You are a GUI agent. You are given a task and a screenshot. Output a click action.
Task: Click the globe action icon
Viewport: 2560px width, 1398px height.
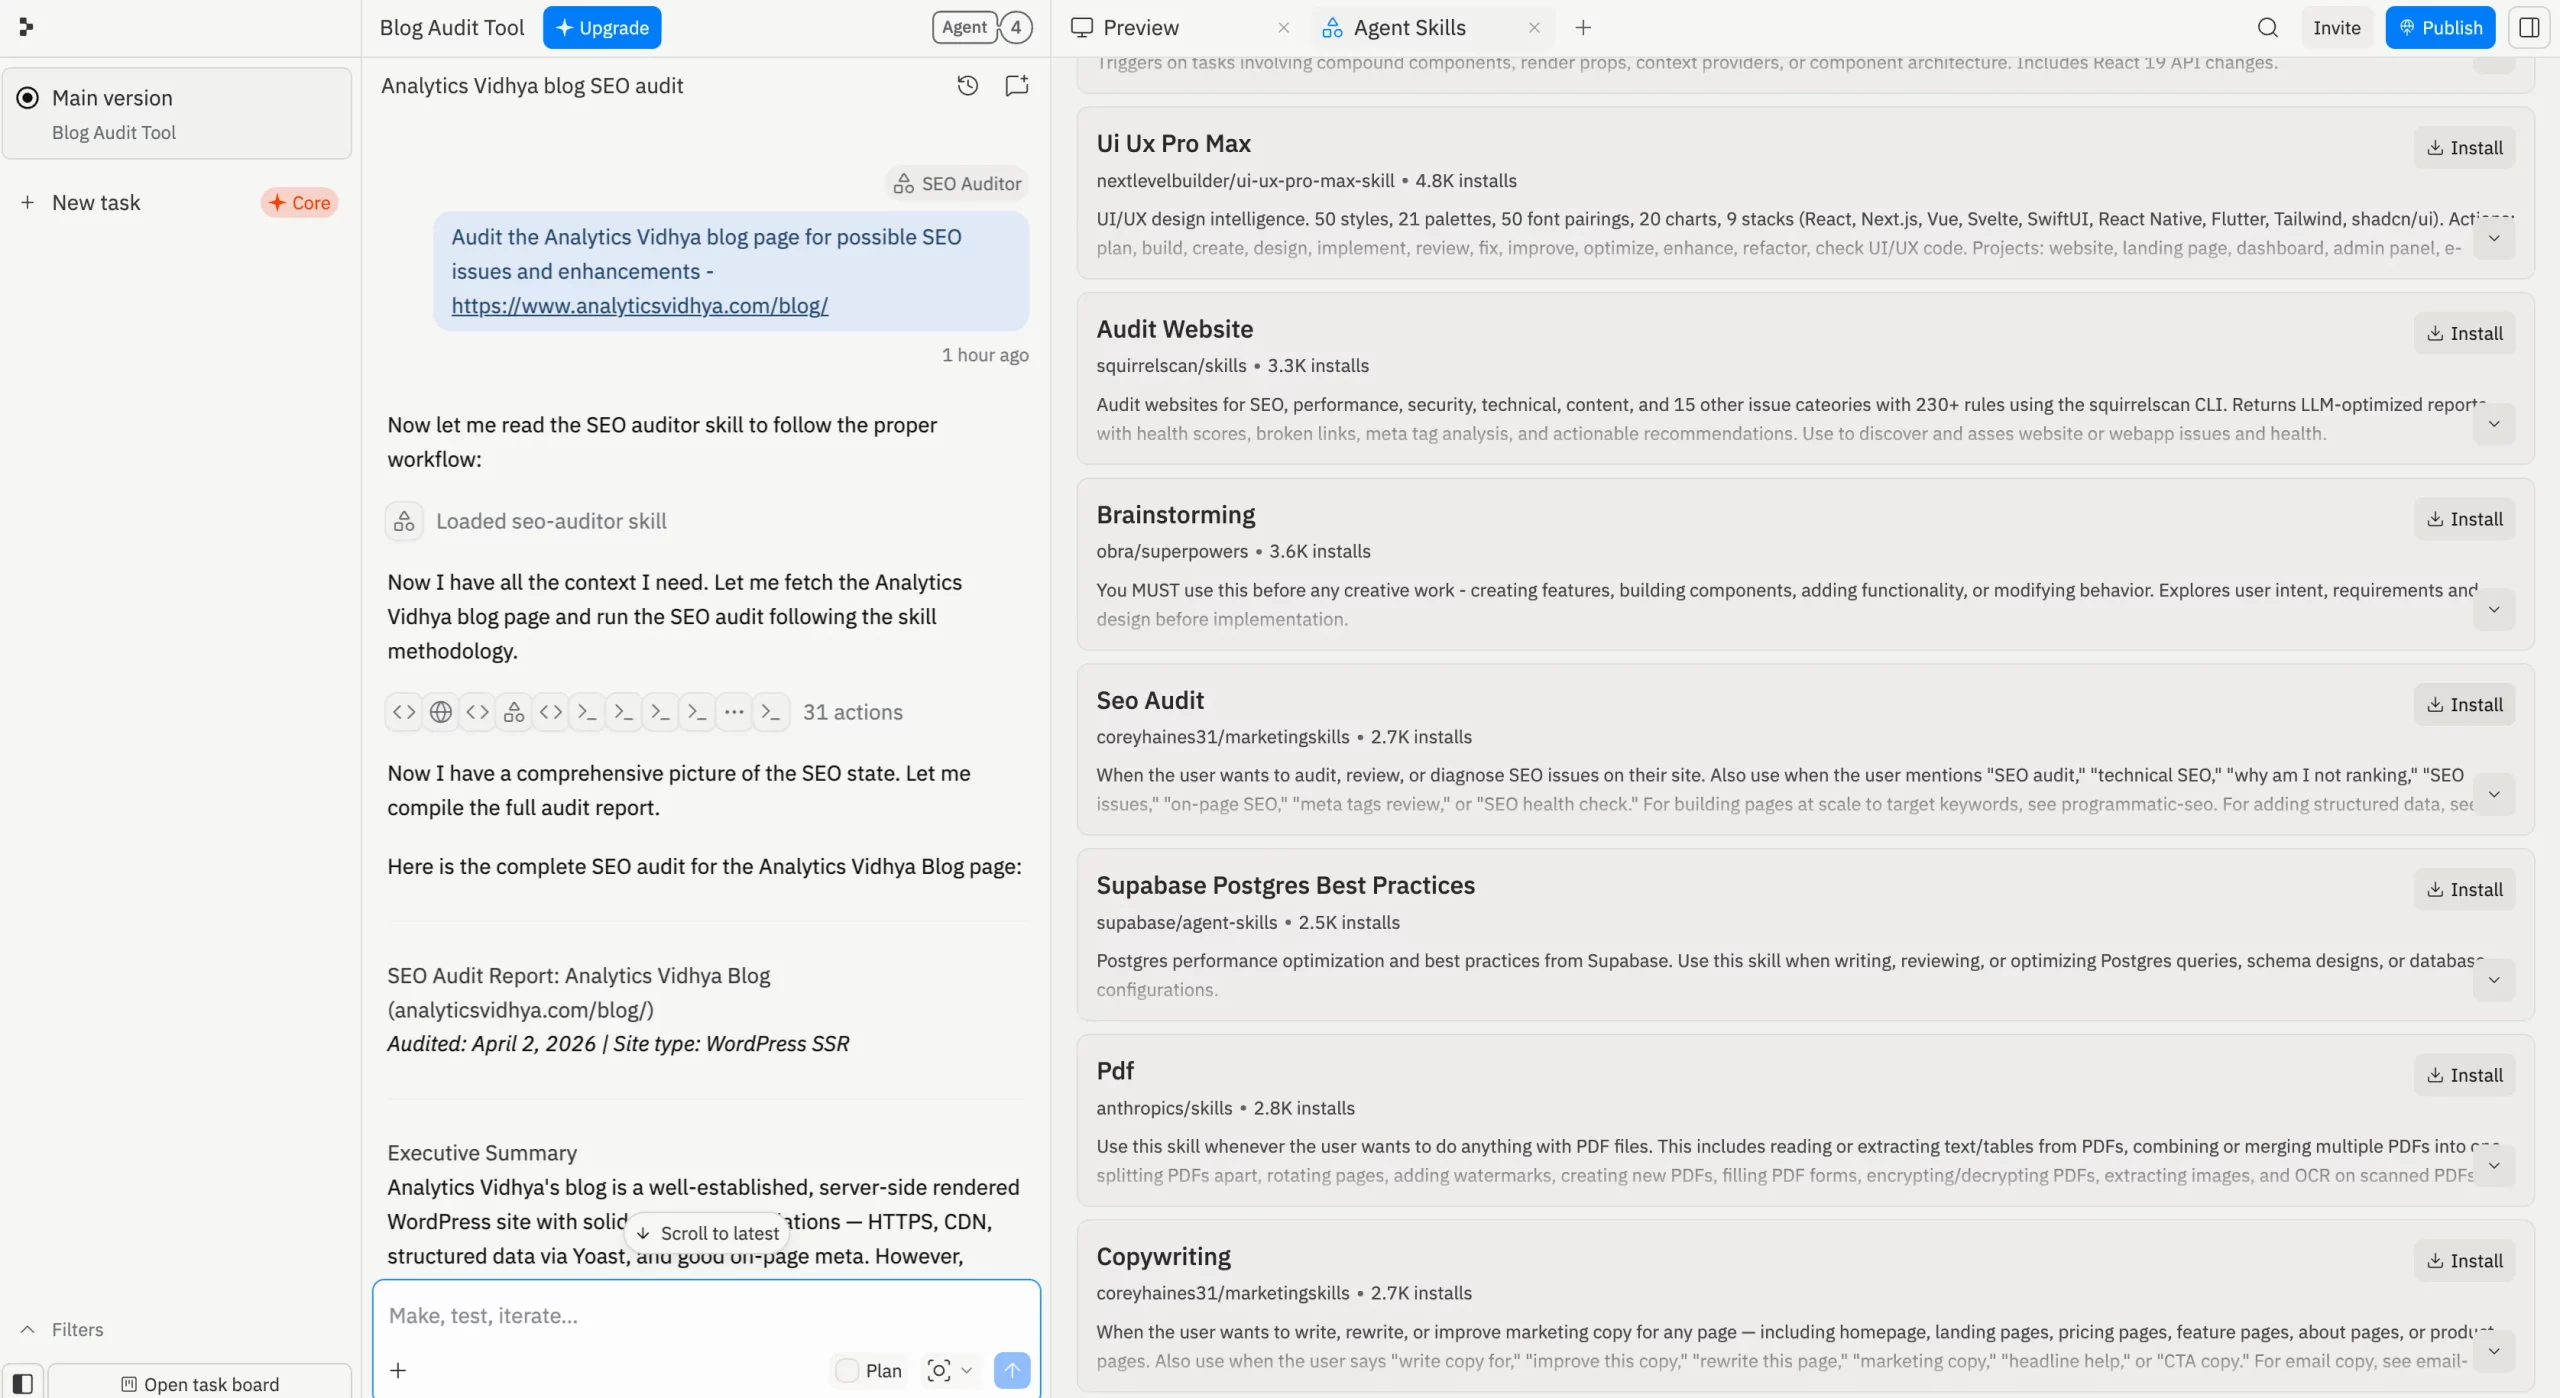440,712
